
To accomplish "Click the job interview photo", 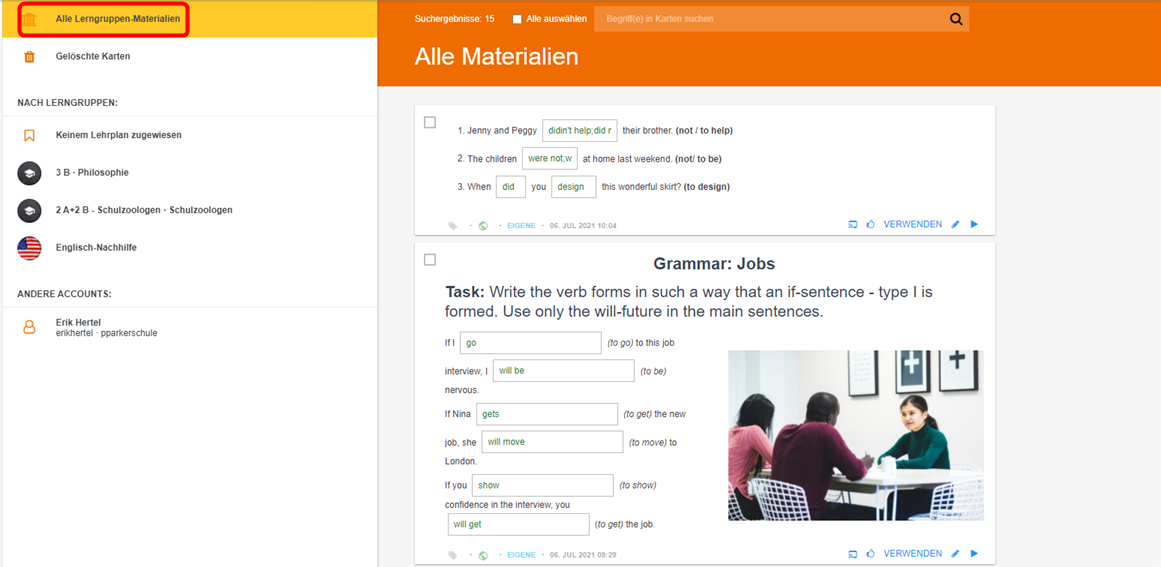I will 856,435.
